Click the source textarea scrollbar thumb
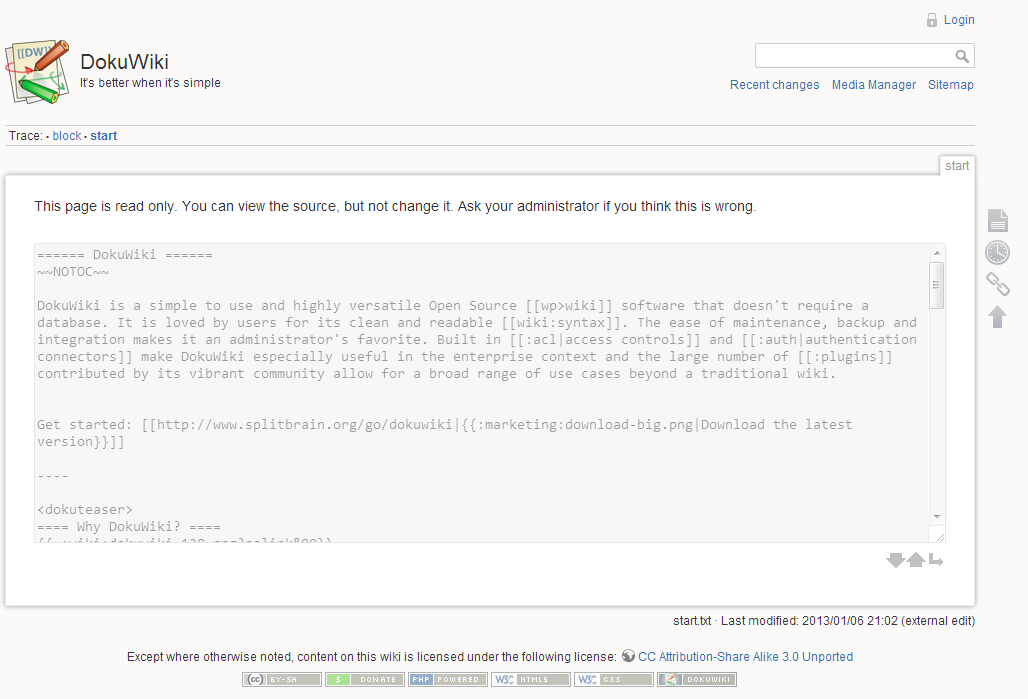Viewport: 1028px width, 699px height. (x=936, y=285)
